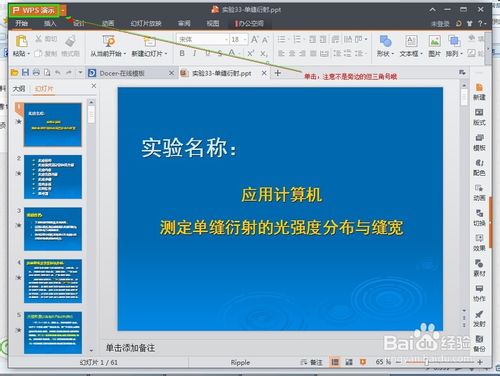Expand the 从当前开始 dropdown arrow
The image size is (500, 376).
coord(125,54)
